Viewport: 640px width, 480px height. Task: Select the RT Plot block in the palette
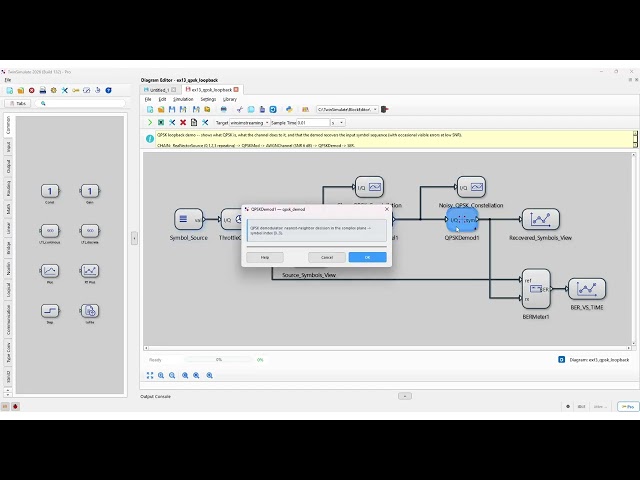click(90, 271)
